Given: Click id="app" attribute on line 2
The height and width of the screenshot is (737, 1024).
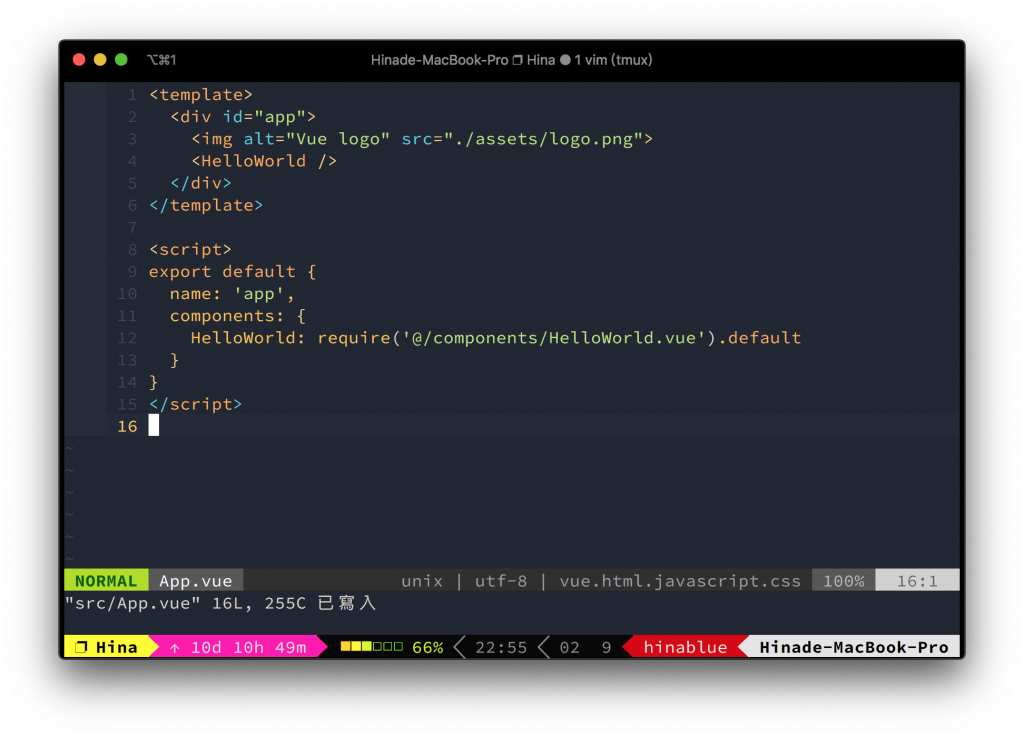Looking at the screenshot, I should coord(264,117).
